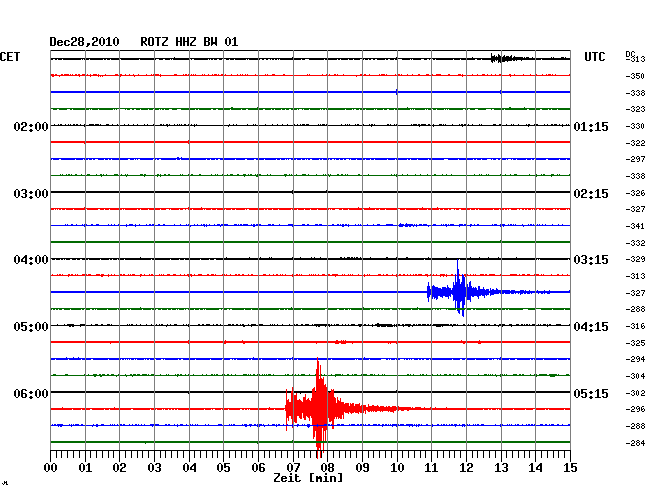Click the DC offset value -304
Viewport: 650px width, 494px height.
point(635,376)
